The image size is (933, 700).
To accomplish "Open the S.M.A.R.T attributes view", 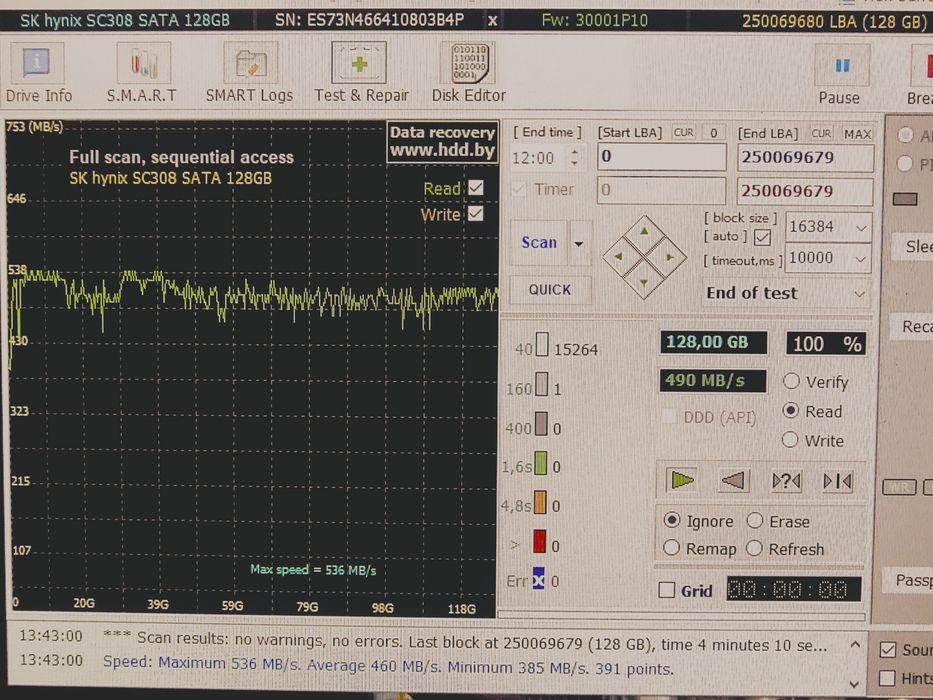I will tap(142, 73).
